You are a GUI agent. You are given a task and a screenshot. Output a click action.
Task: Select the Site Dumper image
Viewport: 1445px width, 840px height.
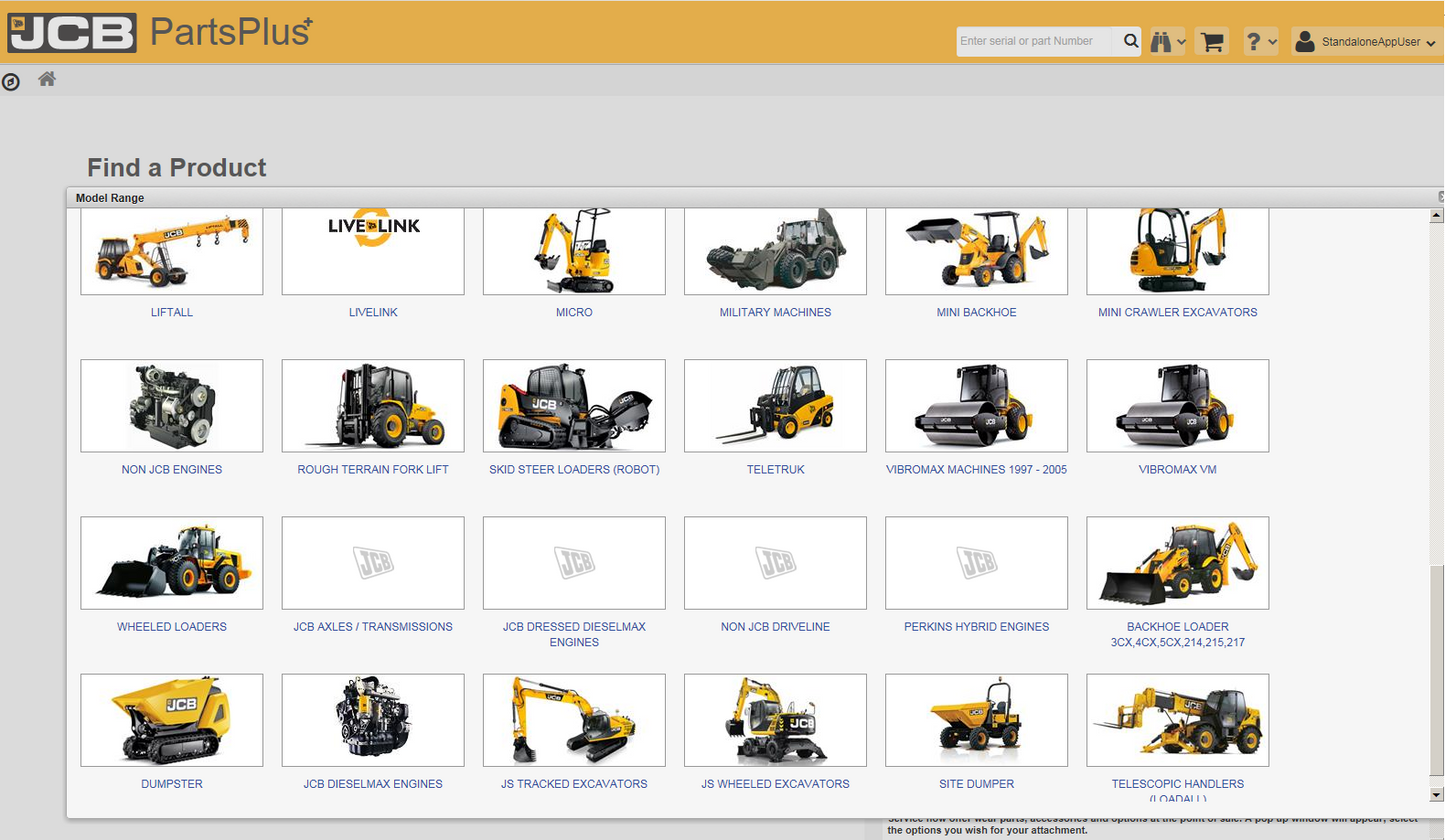pos(976,720)
